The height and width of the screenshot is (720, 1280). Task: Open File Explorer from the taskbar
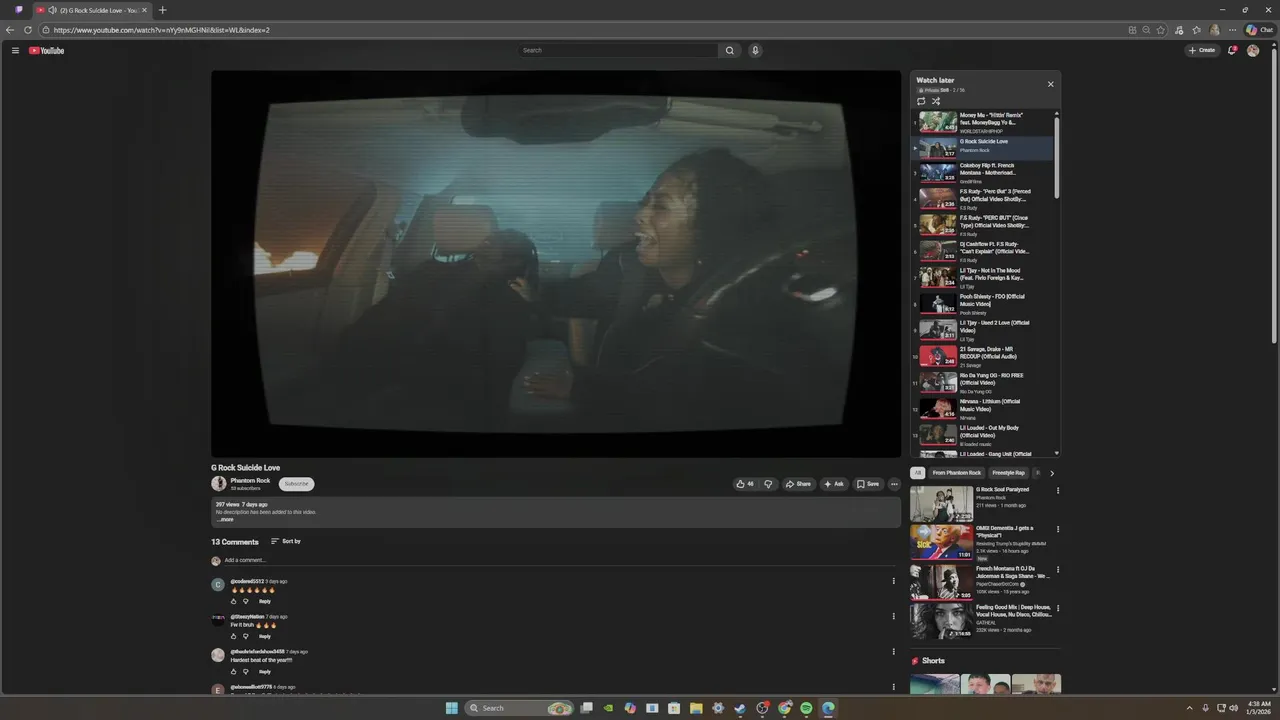(696, 708)
